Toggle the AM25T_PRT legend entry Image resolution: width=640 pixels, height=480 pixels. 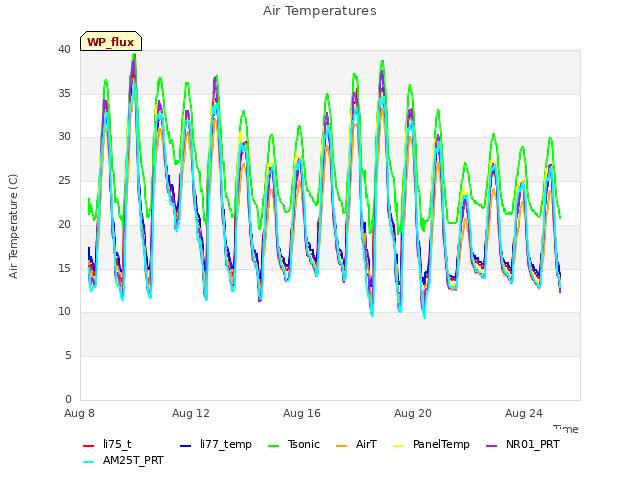click(x=123, y=461)
